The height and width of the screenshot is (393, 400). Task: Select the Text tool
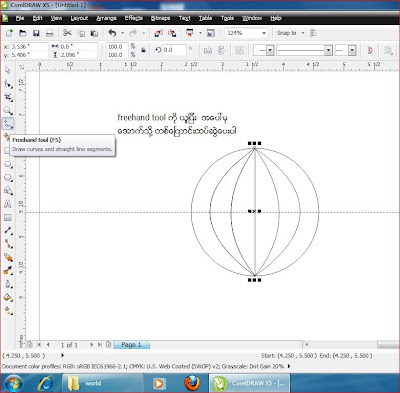[8, 204]
